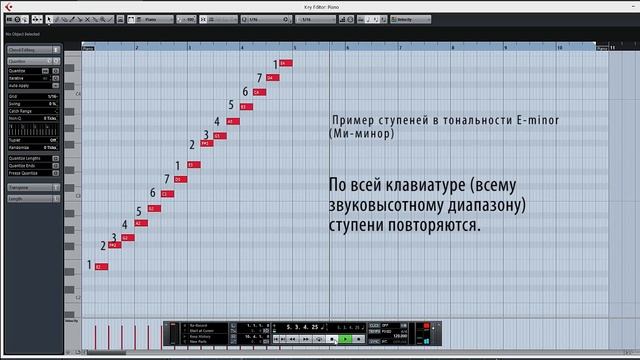Click the red E2 note labeled 1
640x360 pixels.
pyautogui.click(x=101, y=267)
